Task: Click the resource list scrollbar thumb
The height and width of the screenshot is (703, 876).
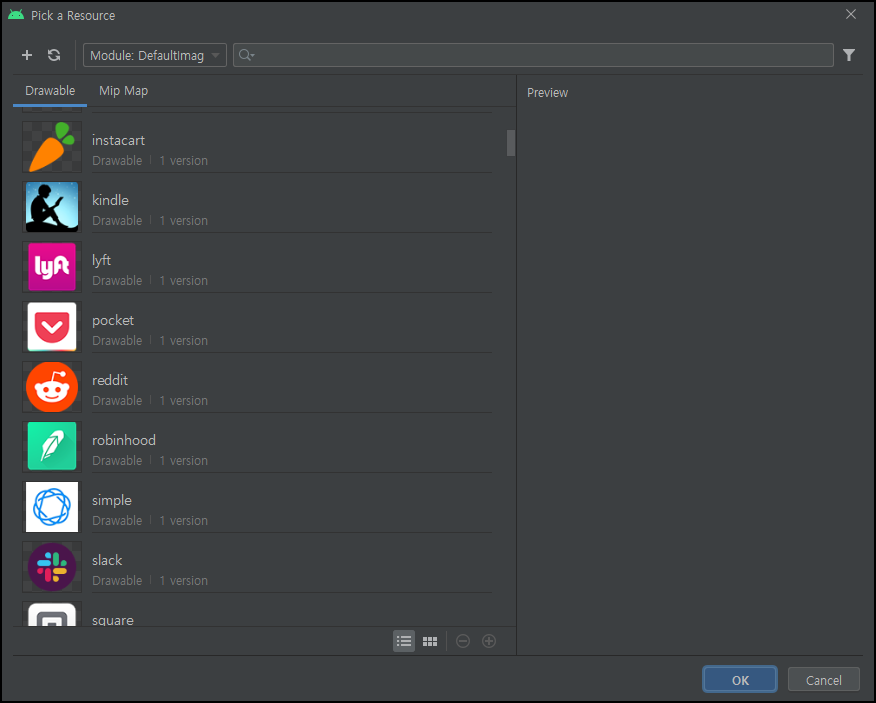Action: click(511, 143)
